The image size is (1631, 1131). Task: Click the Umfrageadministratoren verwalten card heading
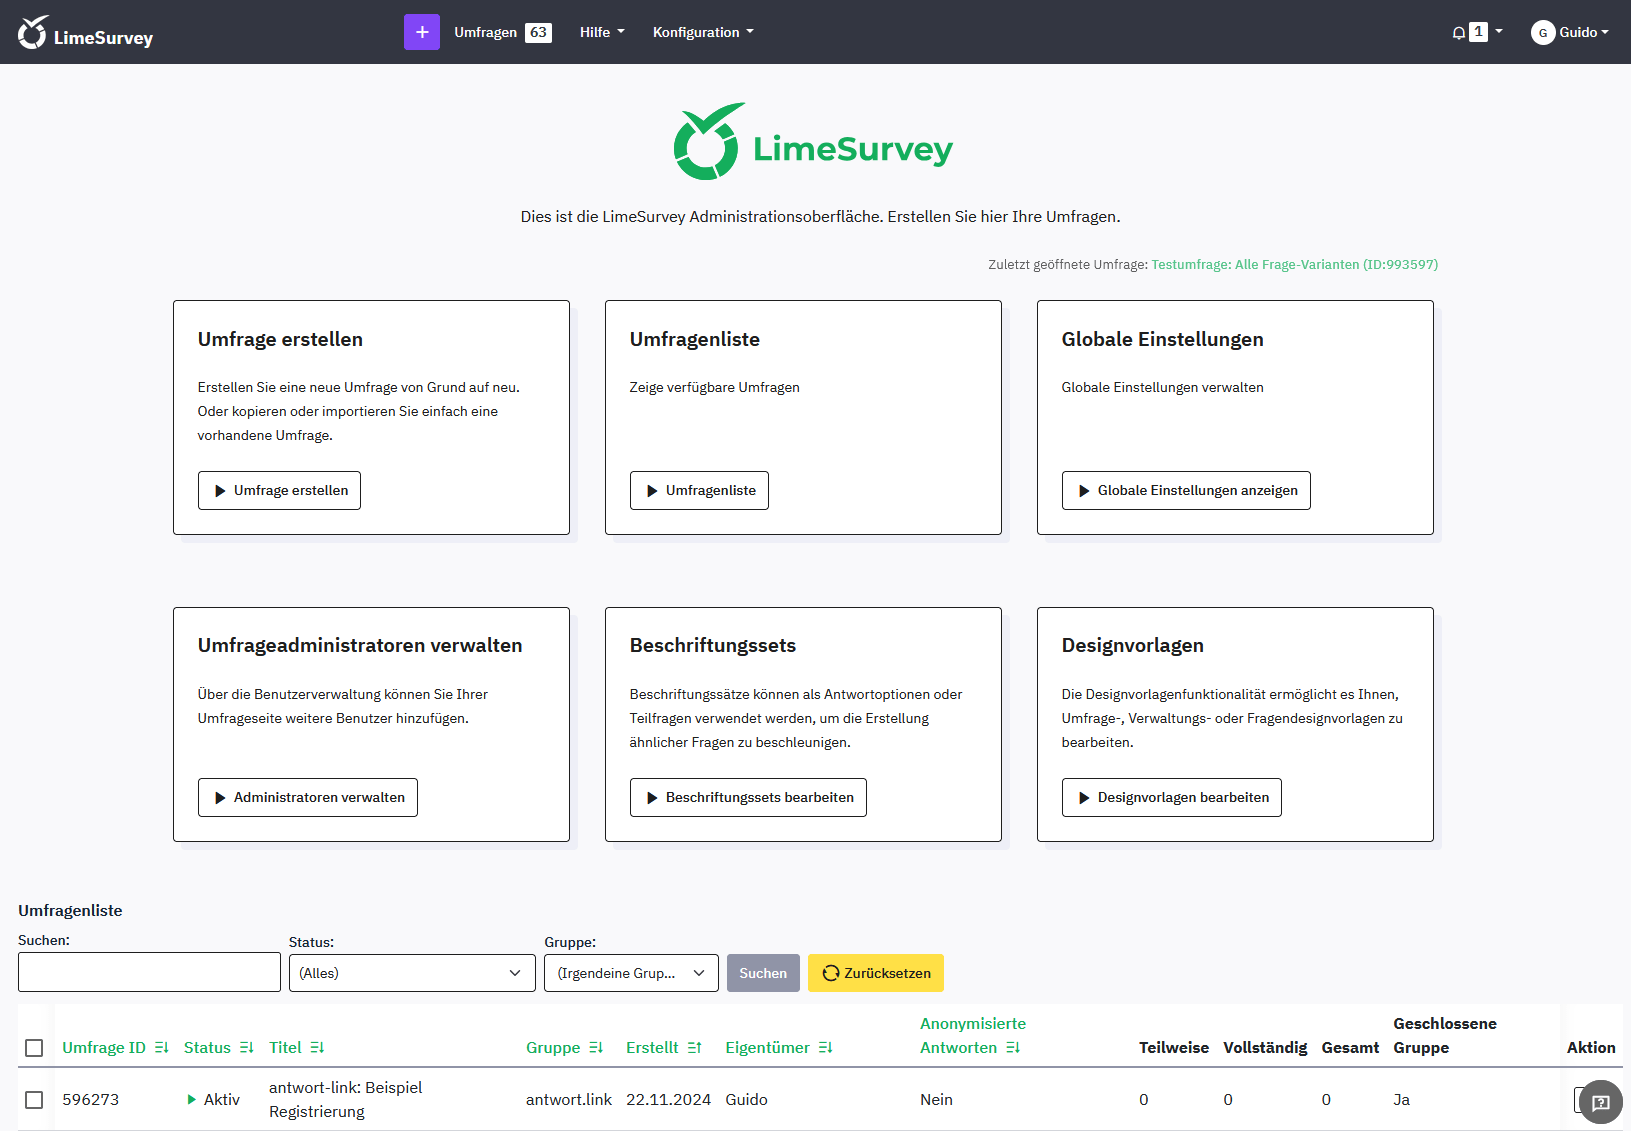(x=360, y=645)
